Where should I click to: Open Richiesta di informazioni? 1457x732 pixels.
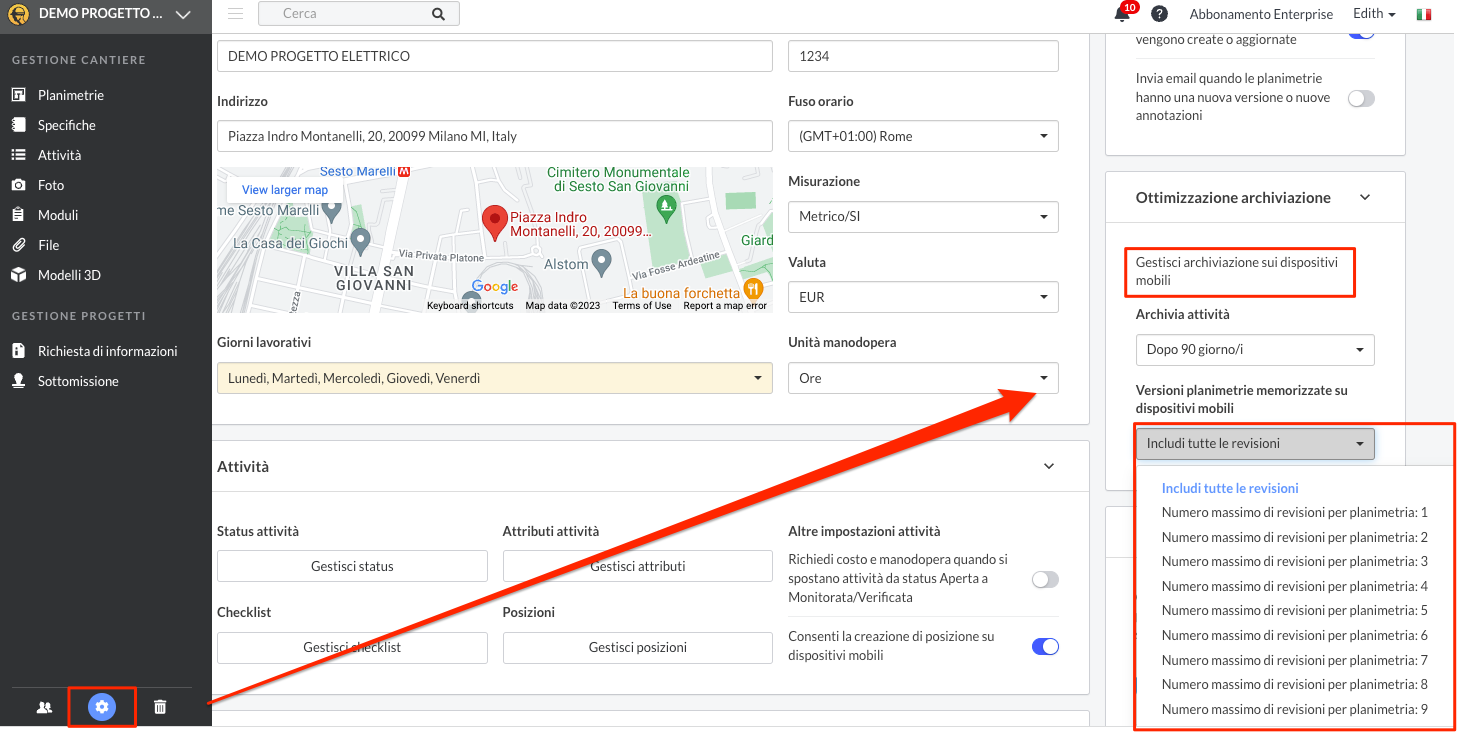coord(108,351)
